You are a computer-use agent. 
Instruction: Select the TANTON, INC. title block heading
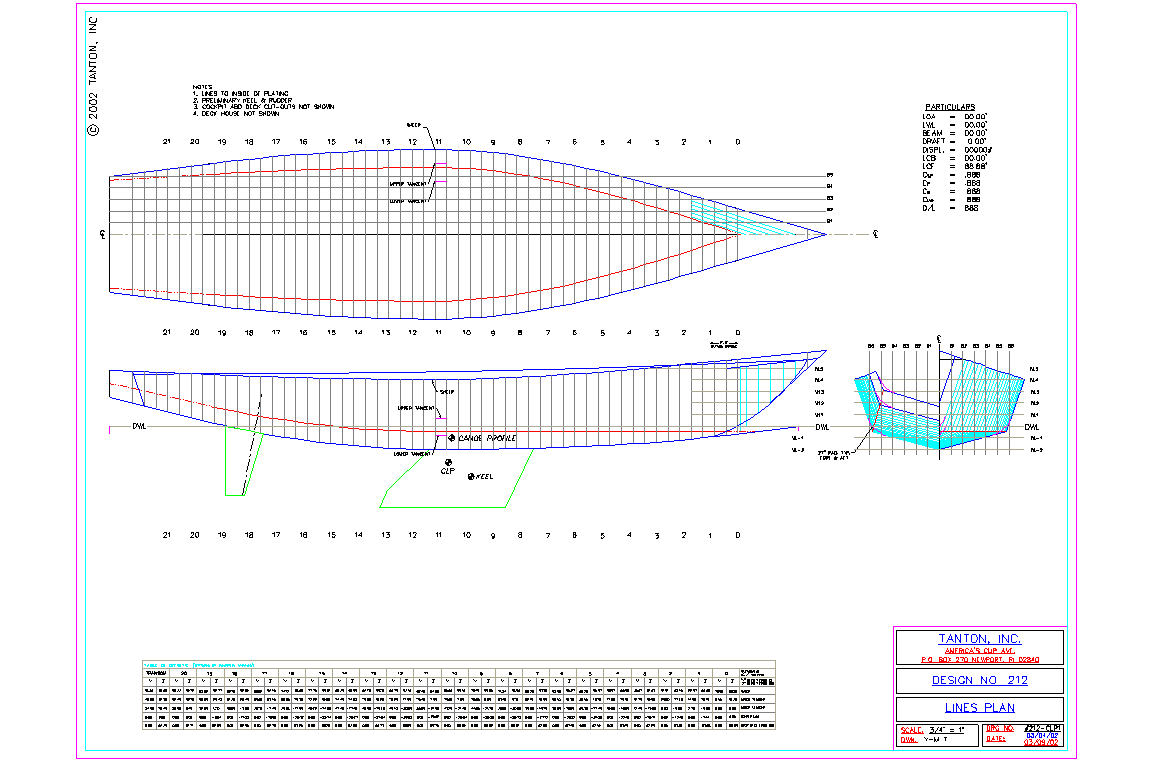979,638
